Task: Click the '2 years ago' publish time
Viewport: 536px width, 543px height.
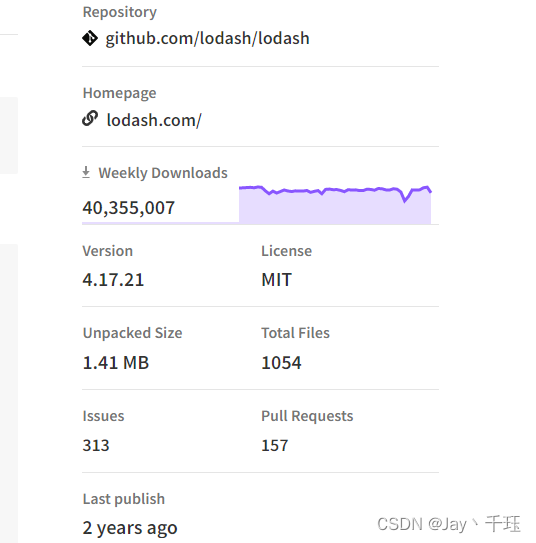Action: click(x=130, y=528)
